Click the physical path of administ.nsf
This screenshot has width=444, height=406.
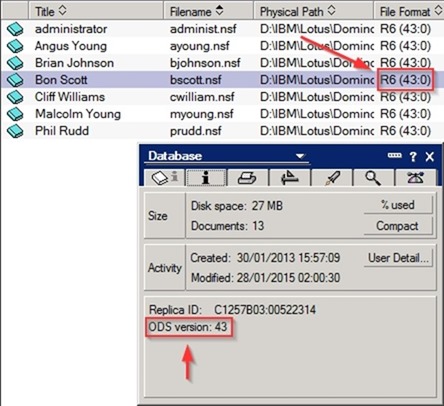click(317, 29)
